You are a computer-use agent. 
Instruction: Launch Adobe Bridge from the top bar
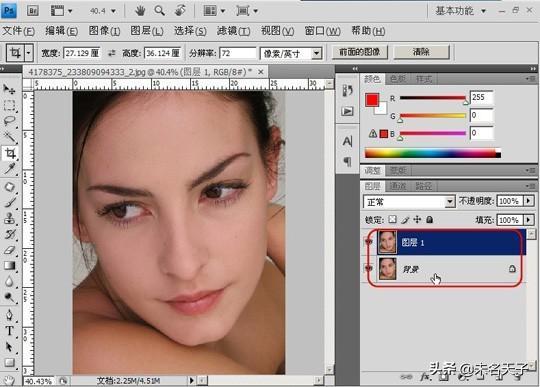33,11
